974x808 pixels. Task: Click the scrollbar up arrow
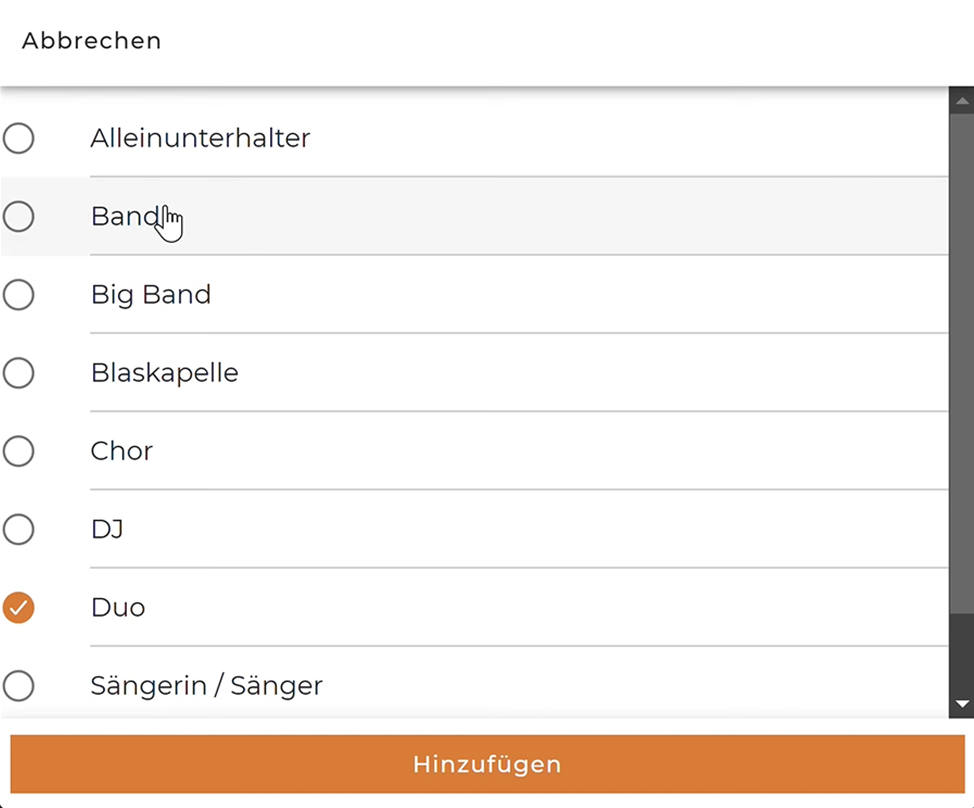pyautogui.click(x=962, y=101)
